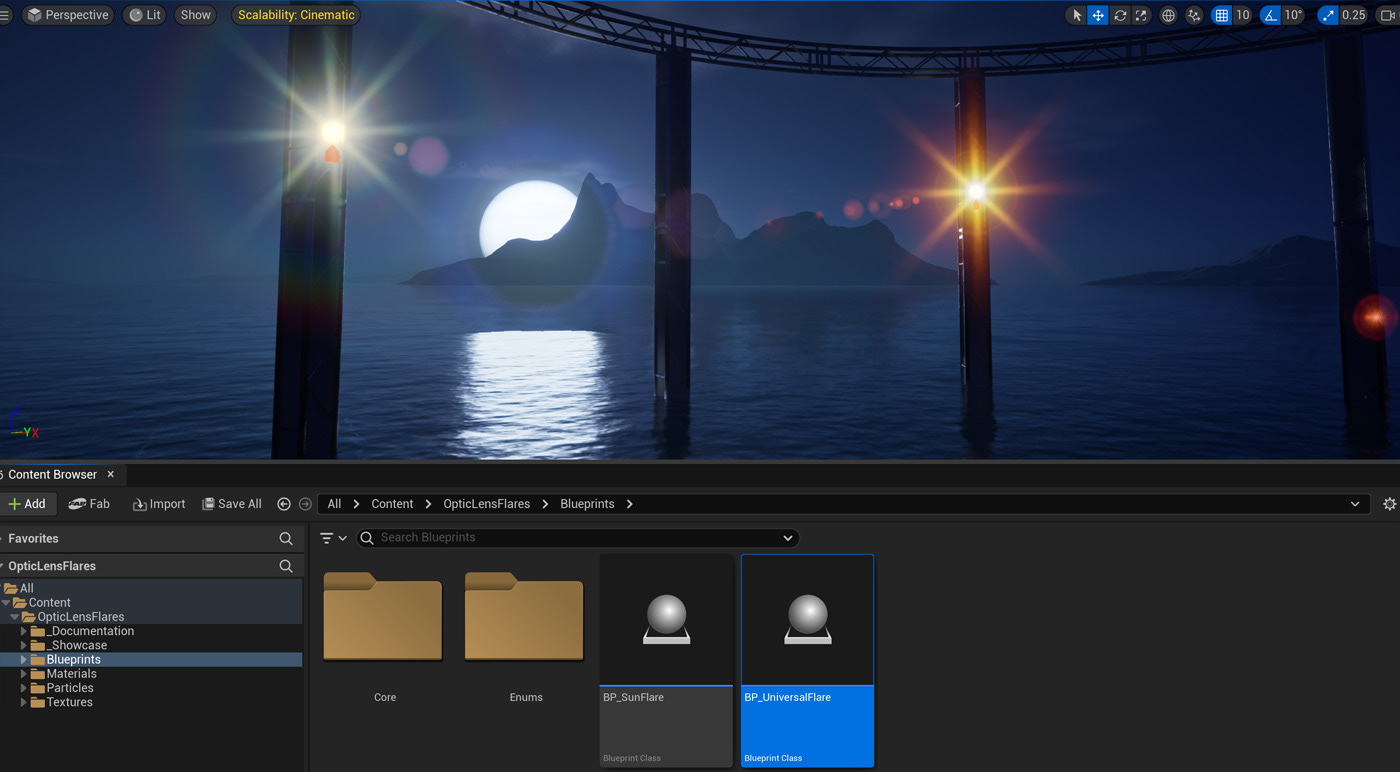Activate the scale gizmo tool
1400x772 pixels.
point(1141,15)
